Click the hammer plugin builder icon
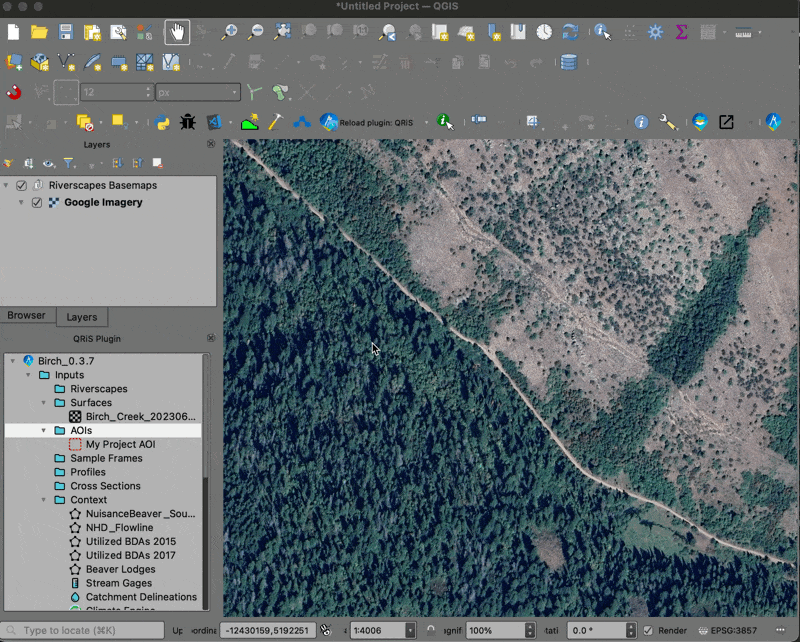The width and height of the screenshot is (800, 642). pos(276,122)
